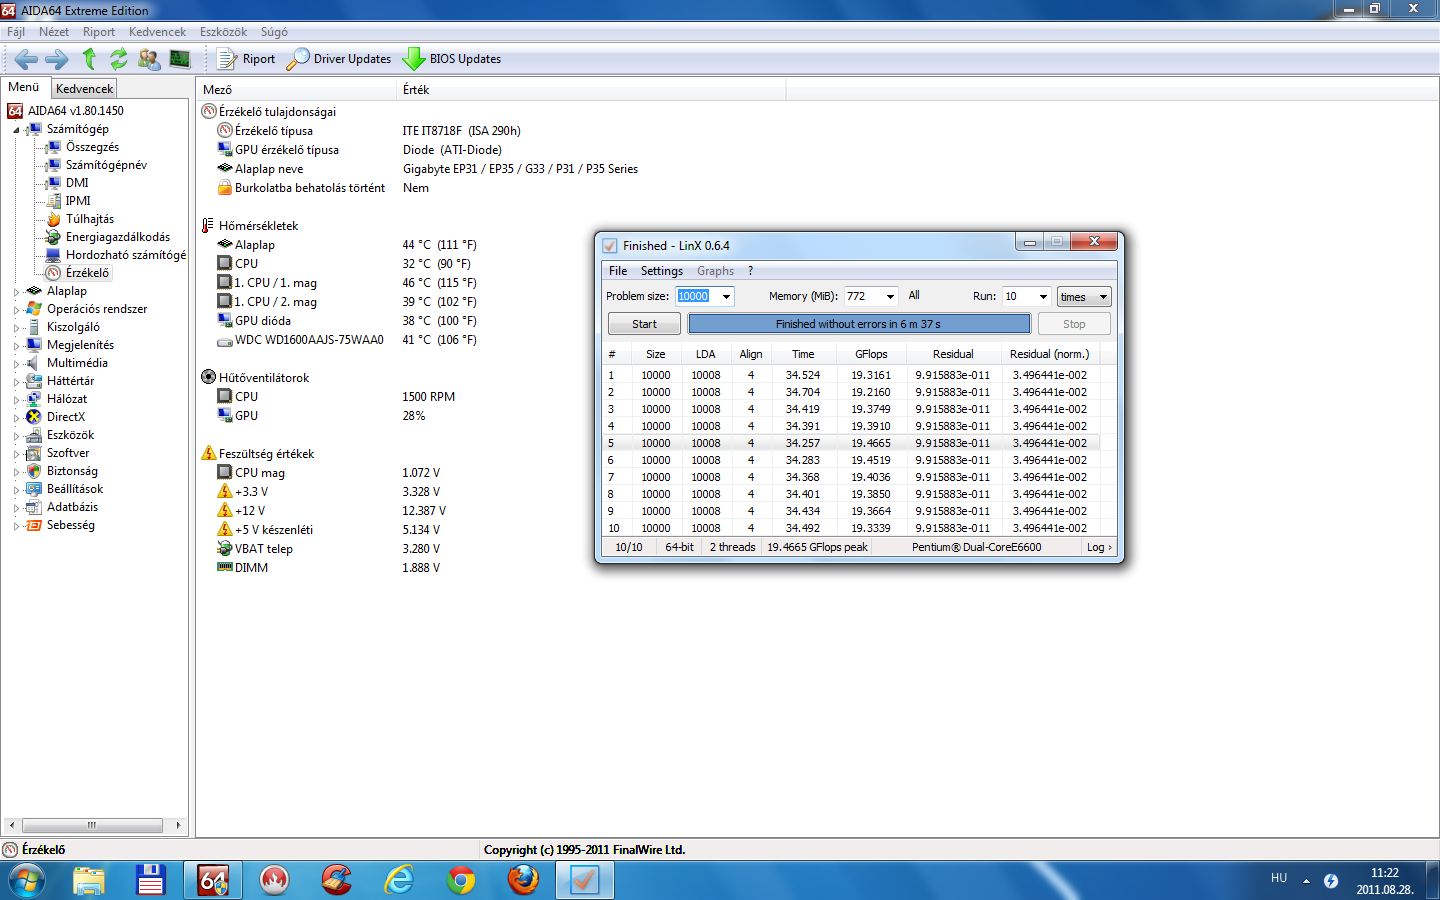Open the Nézet menu
Screen dimensions: 1440x900
54,32
